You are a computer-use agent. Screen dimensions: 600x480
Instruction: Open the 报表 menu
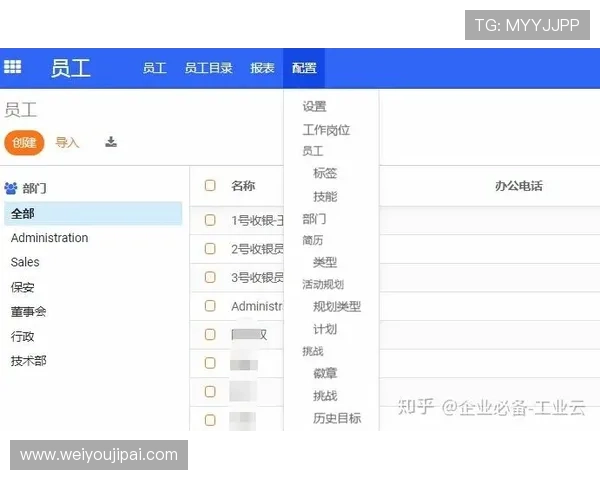click(262, 69)
